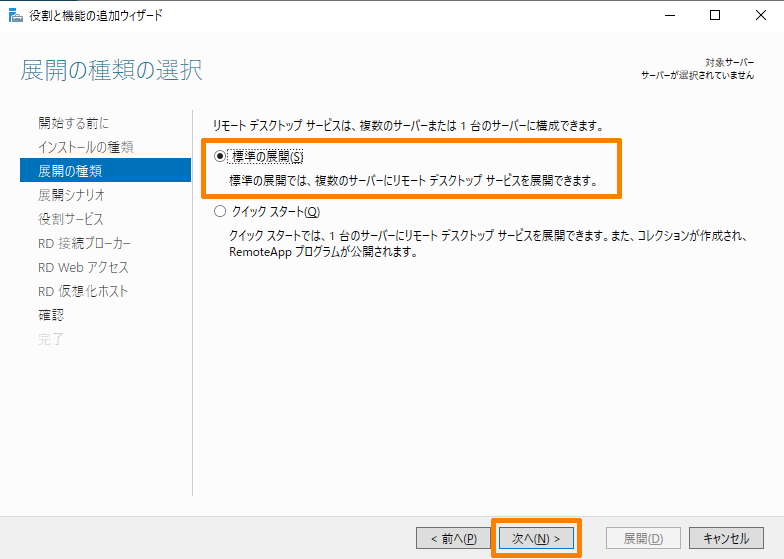Open the 確認 step
The height and width of the screenshot is (559, 784).
pos(51,315)
